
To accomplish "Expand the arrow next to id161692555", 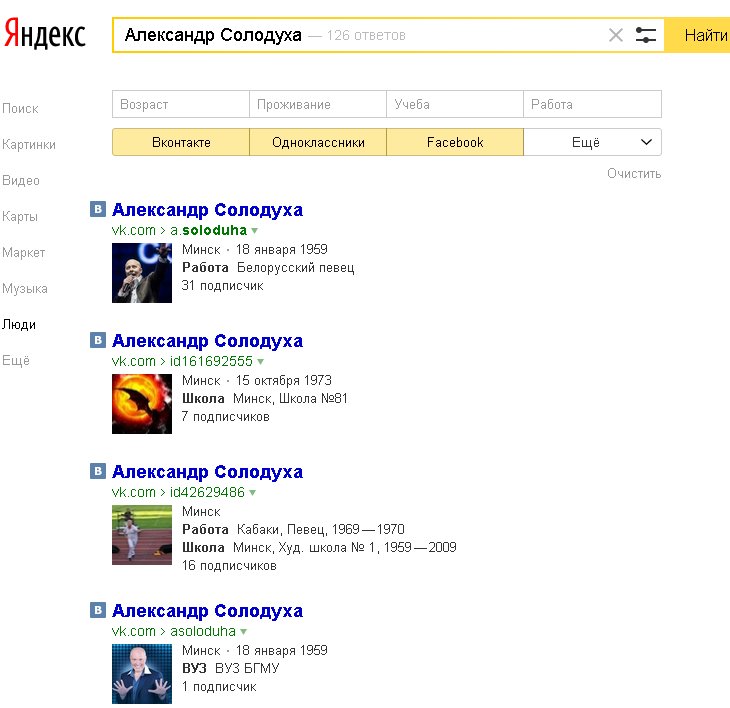I will (x=261, y=362).
